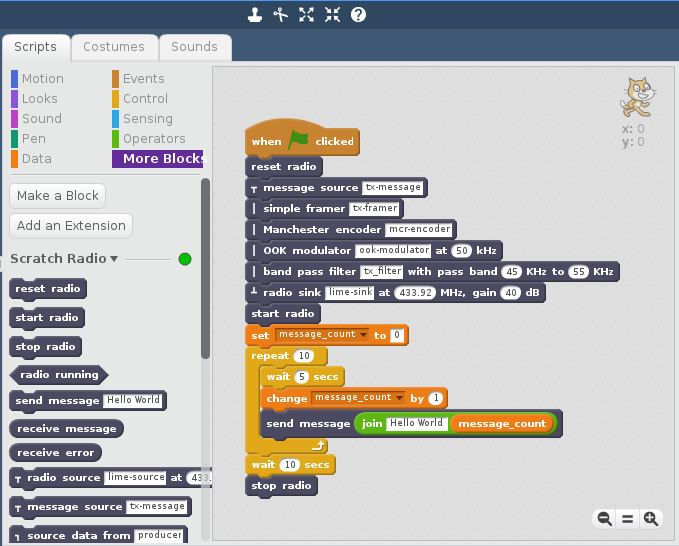Image resolution: width=679 pixels, height=546 pixels.
Task: Click the Make a Block button
Action: click(x=58, y=196)
